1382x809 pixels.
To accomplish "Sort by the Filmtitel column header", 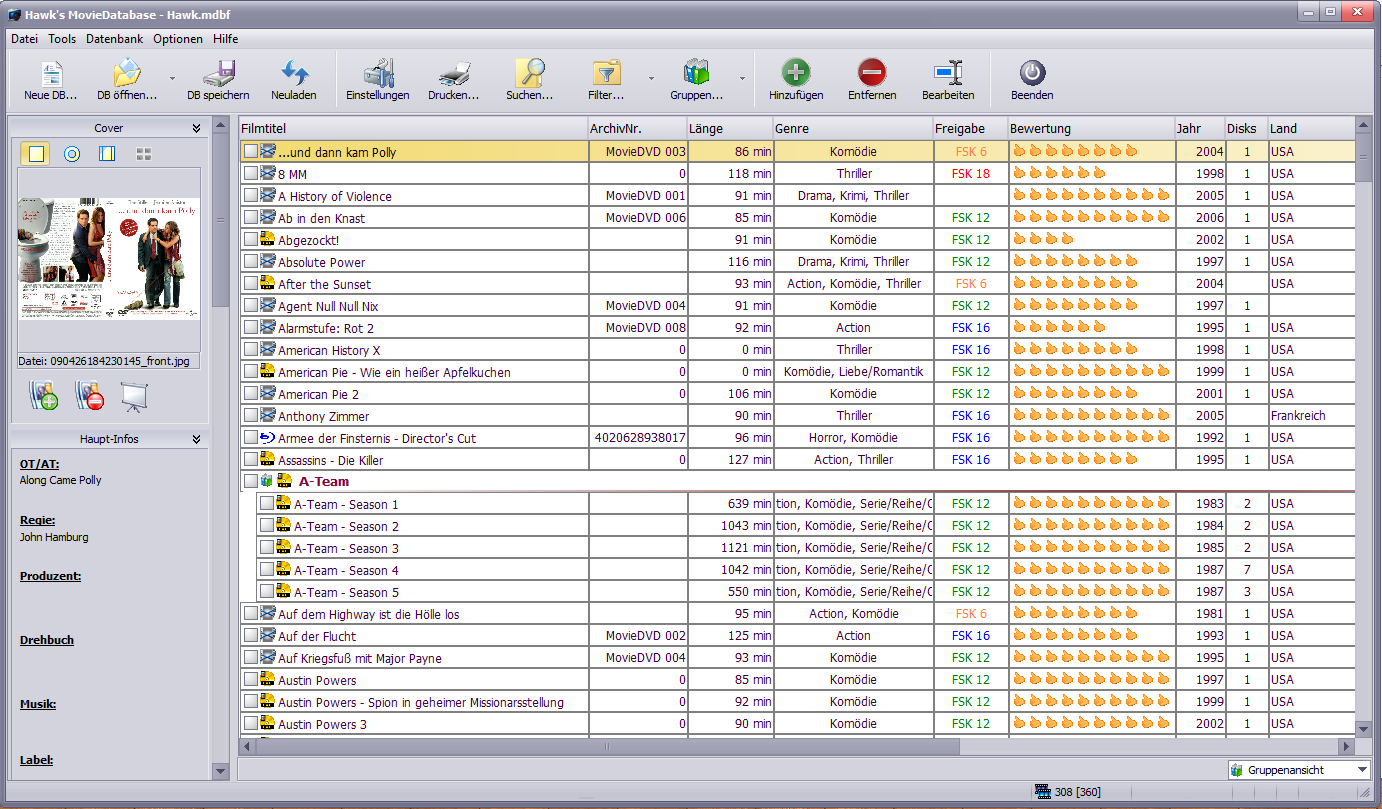I will [413, 128].
